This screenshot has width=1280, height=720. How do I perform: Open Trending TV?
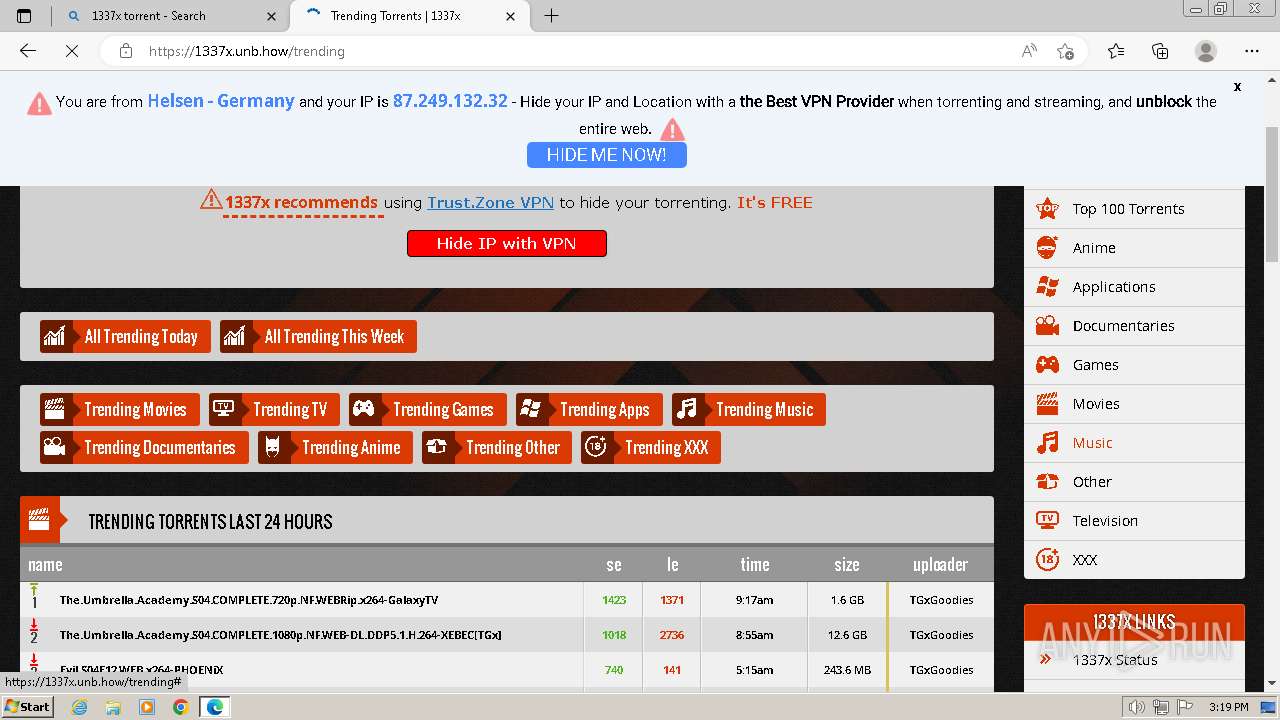click(274, 409)
